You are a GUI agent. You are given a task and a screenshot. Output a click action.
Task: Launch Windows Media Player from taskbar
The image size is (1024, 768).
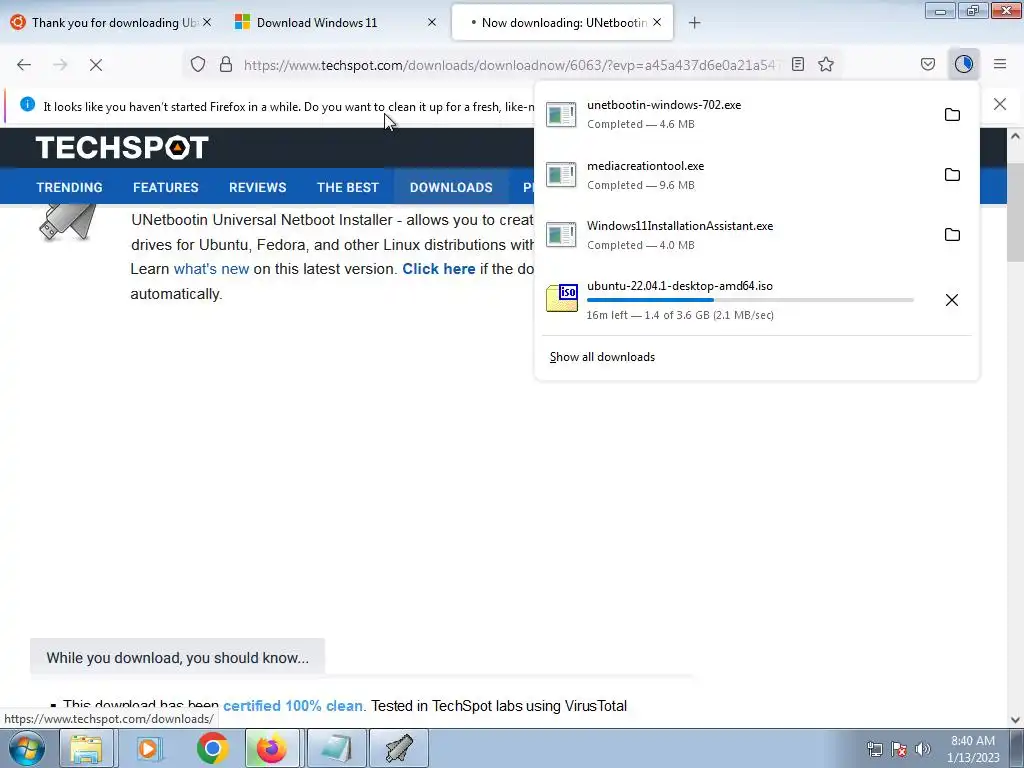click(148, 748)
